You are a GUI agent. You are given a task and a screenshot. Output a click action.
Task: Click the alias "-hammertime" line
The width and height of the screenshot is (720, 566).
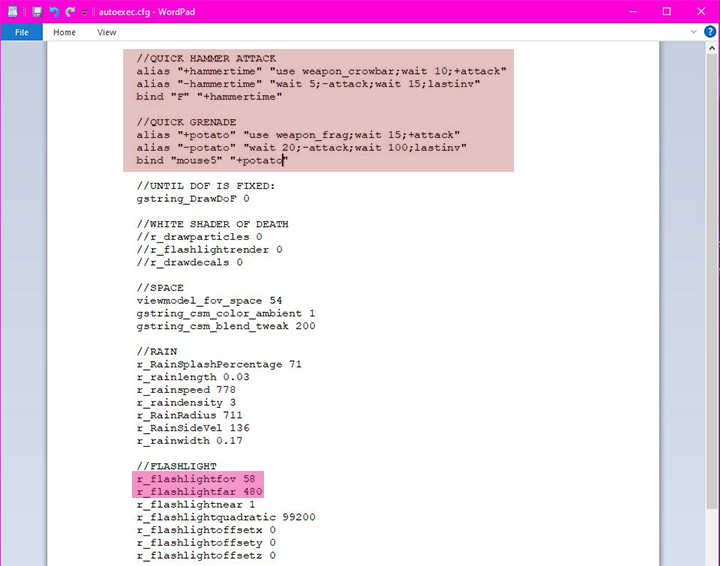pyautogui.click(x=308, y=84)
